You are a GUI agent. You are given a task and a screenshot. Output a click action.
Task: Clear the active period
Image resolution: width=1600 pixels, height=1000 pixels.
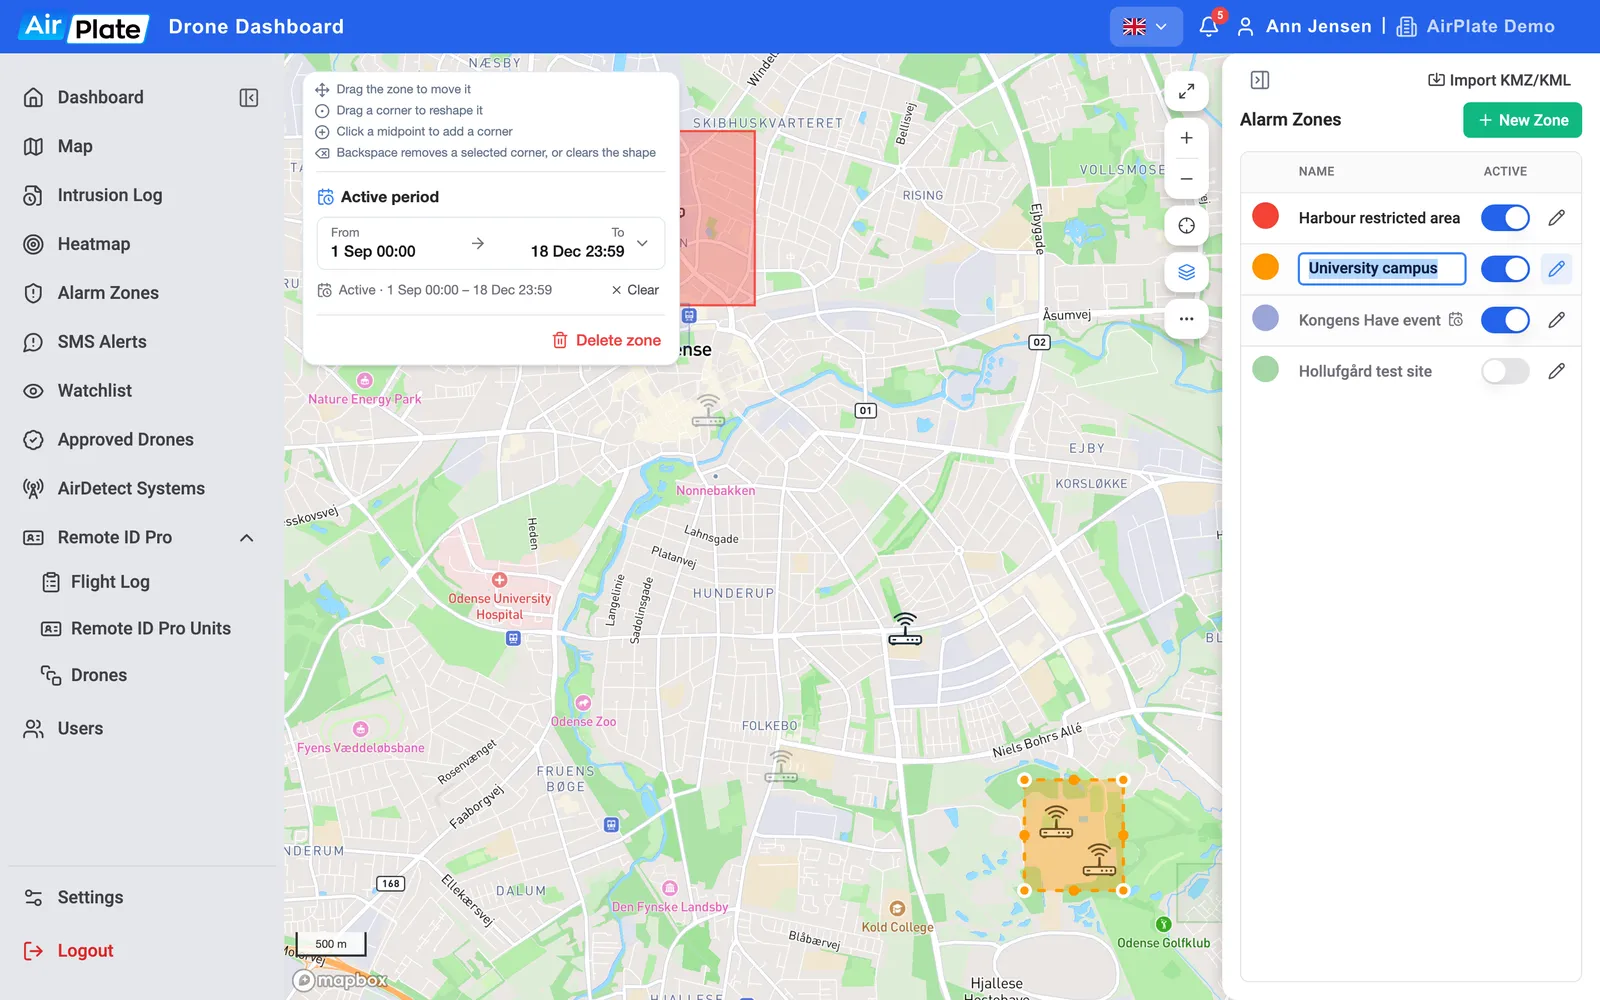635,290
